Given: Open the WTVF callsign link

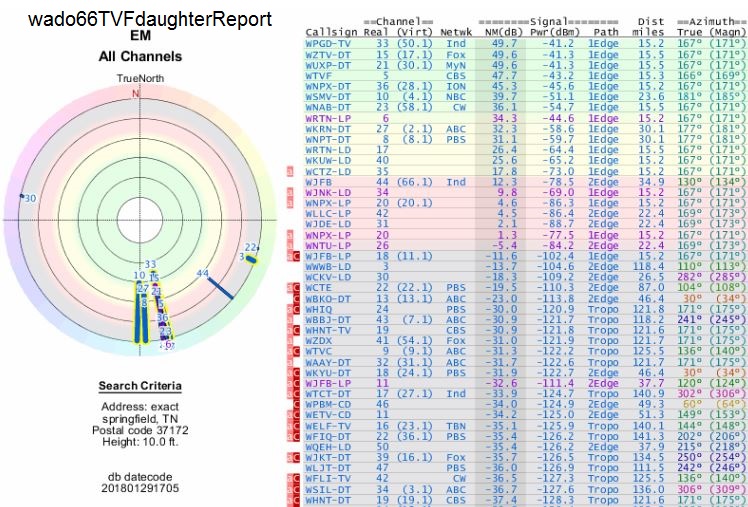Looking at the screenshot, I should click(320, 75).
